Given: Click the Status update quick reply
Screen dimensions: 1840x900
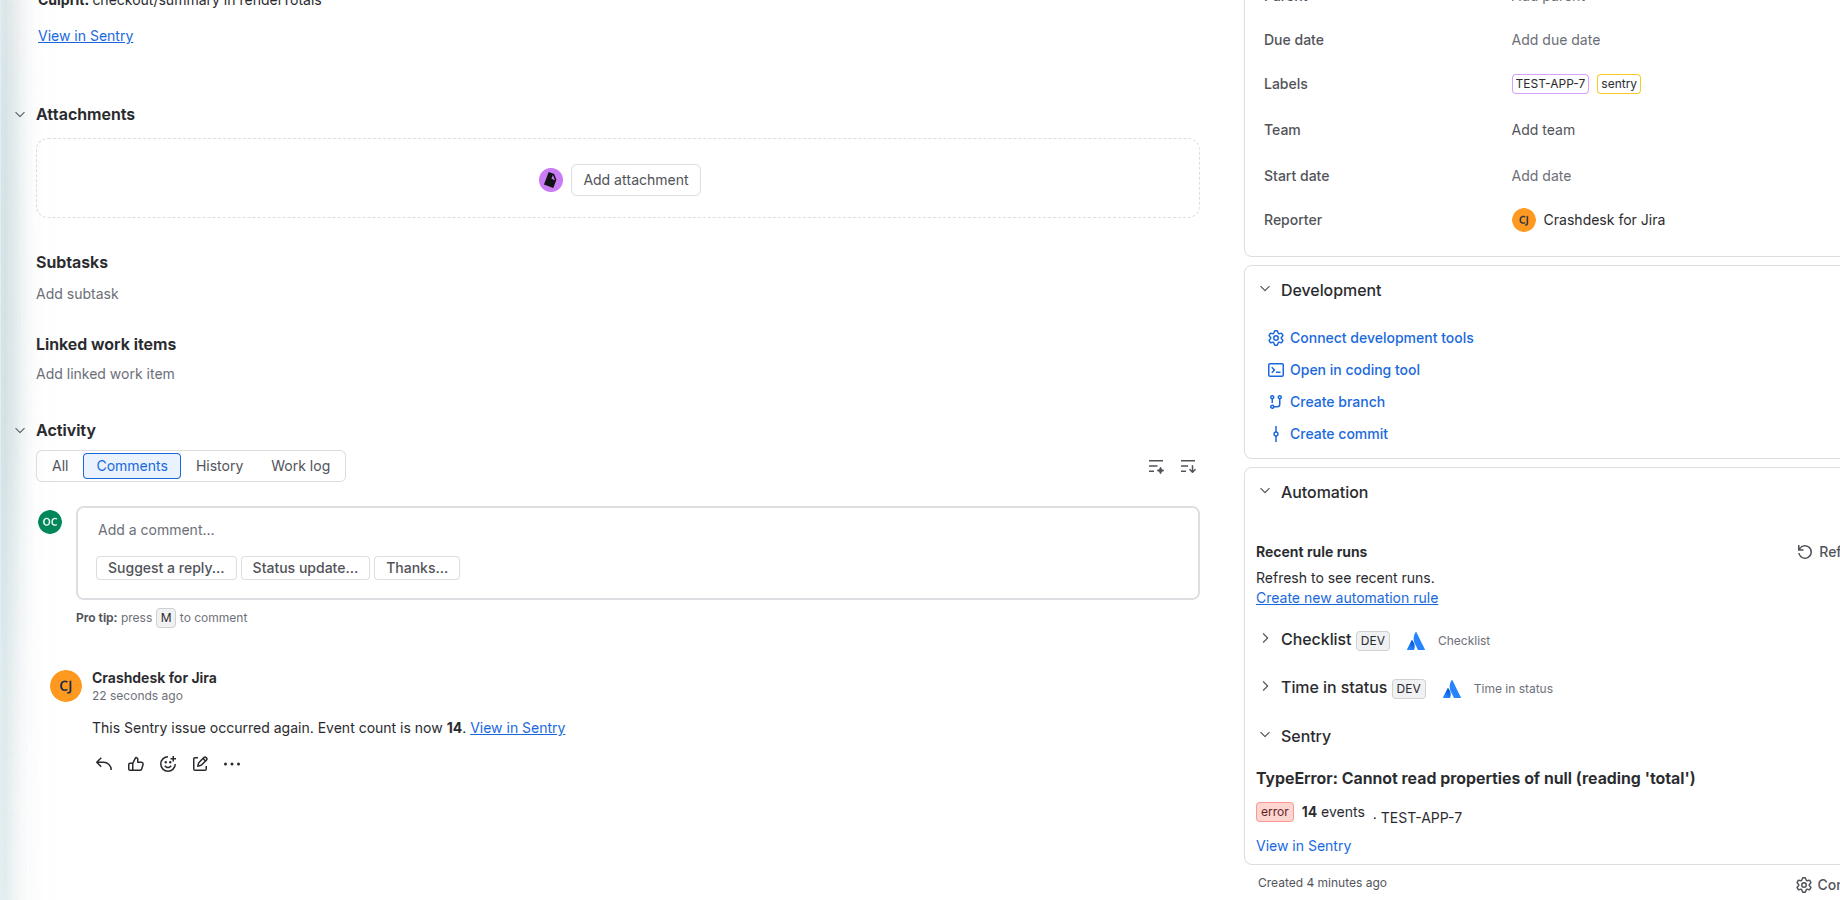Looking at the screenshot, I should (305, 568).
